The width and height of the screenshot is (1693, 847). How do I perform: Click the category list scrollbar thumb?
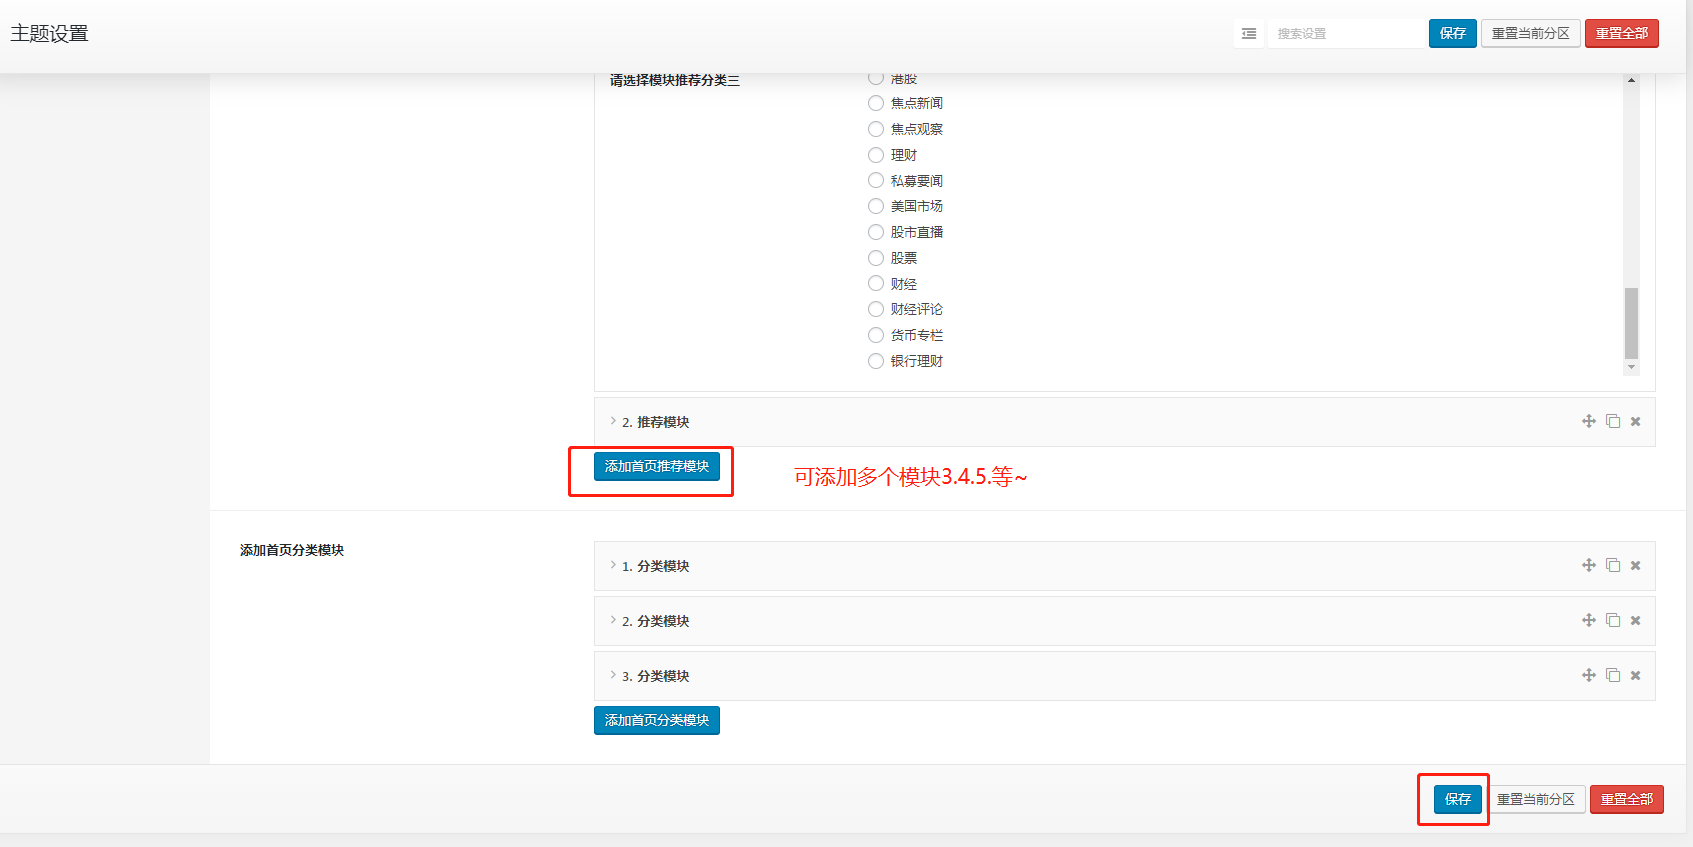pos(1631,323)
